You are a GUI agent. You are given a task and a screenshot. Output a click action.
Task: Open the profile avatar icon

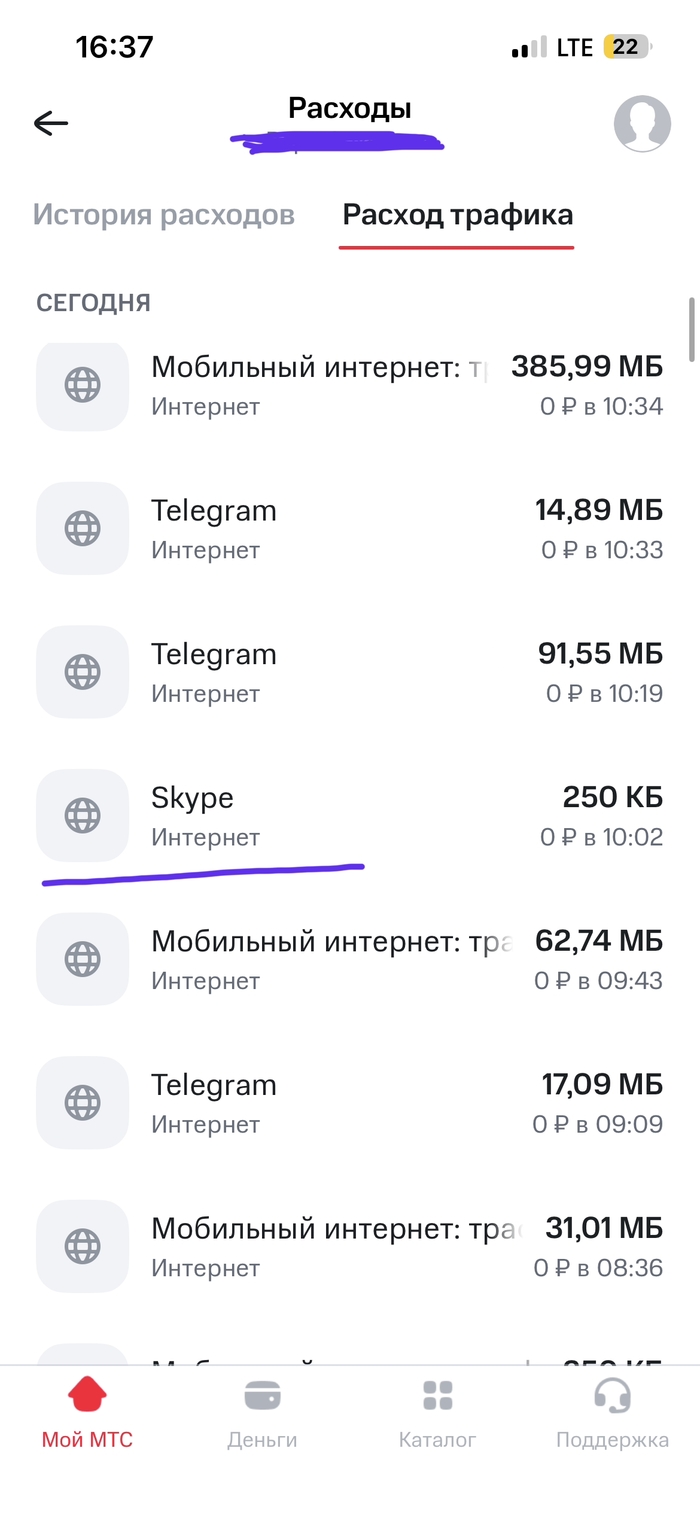(641, 124)
